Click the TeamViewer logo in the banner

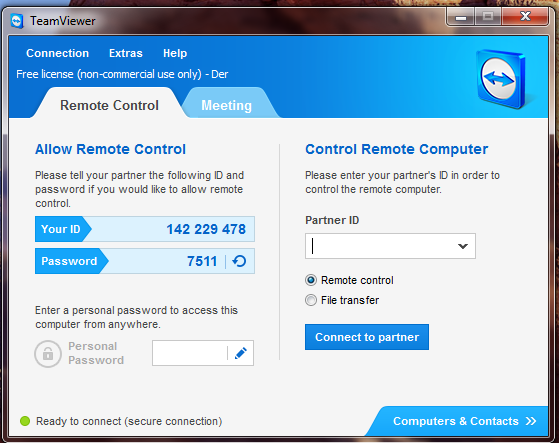coord(501,78)
